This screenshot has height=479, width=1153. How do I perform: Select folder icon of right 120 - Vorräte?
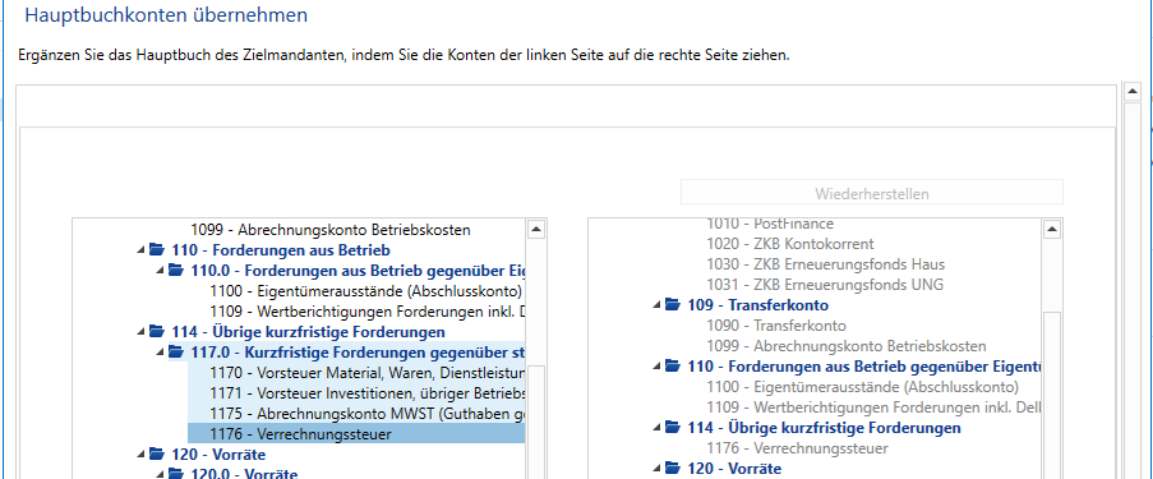(673, 469)
